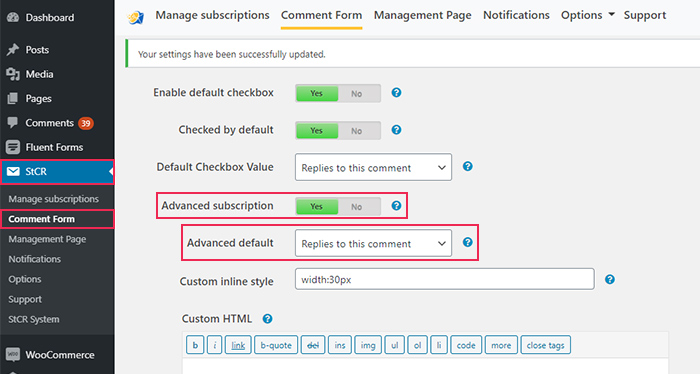Click the 39 pending comments badge
Screen dimensions: 700x374
pyautogui.click(x=86, y=123)
